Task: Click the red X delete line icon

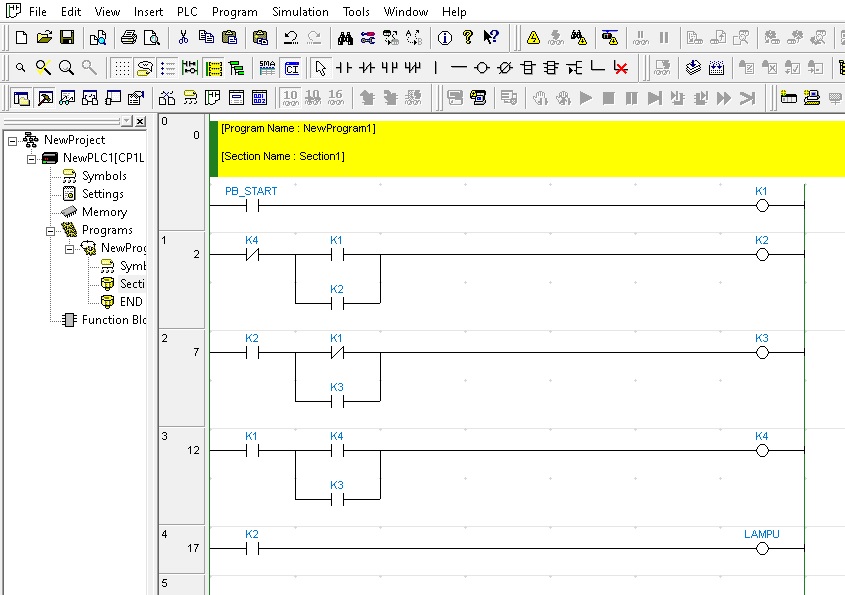Action: (621, 68)
